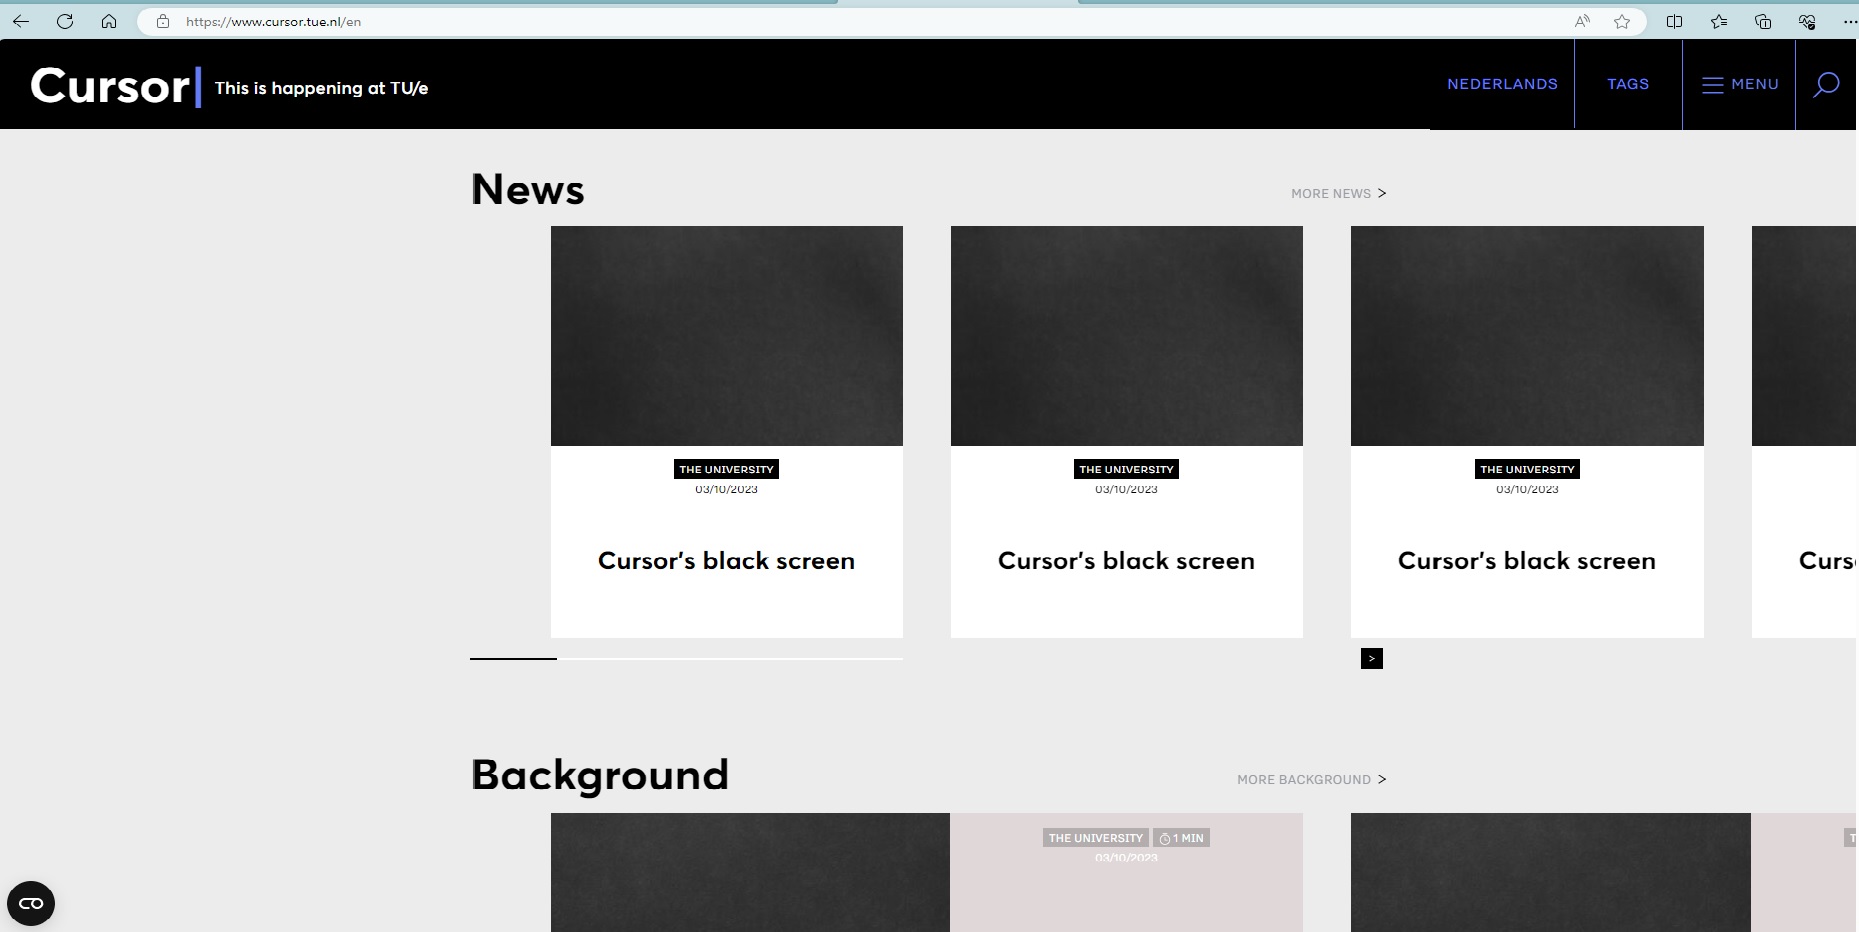Go back using the browser back arrow
Screen dimensions: 1859x932
tap(21, 21)
